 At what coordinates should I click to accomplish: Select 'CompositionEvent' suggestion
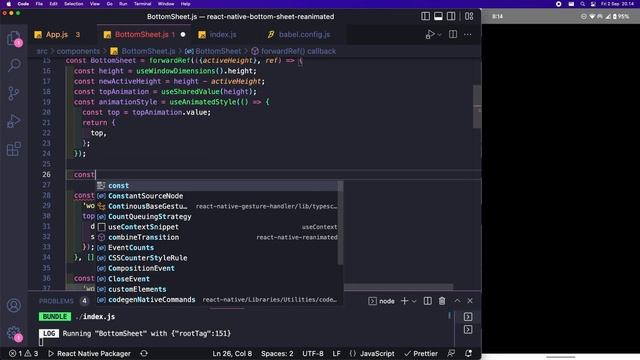click(x=217, y=268)
